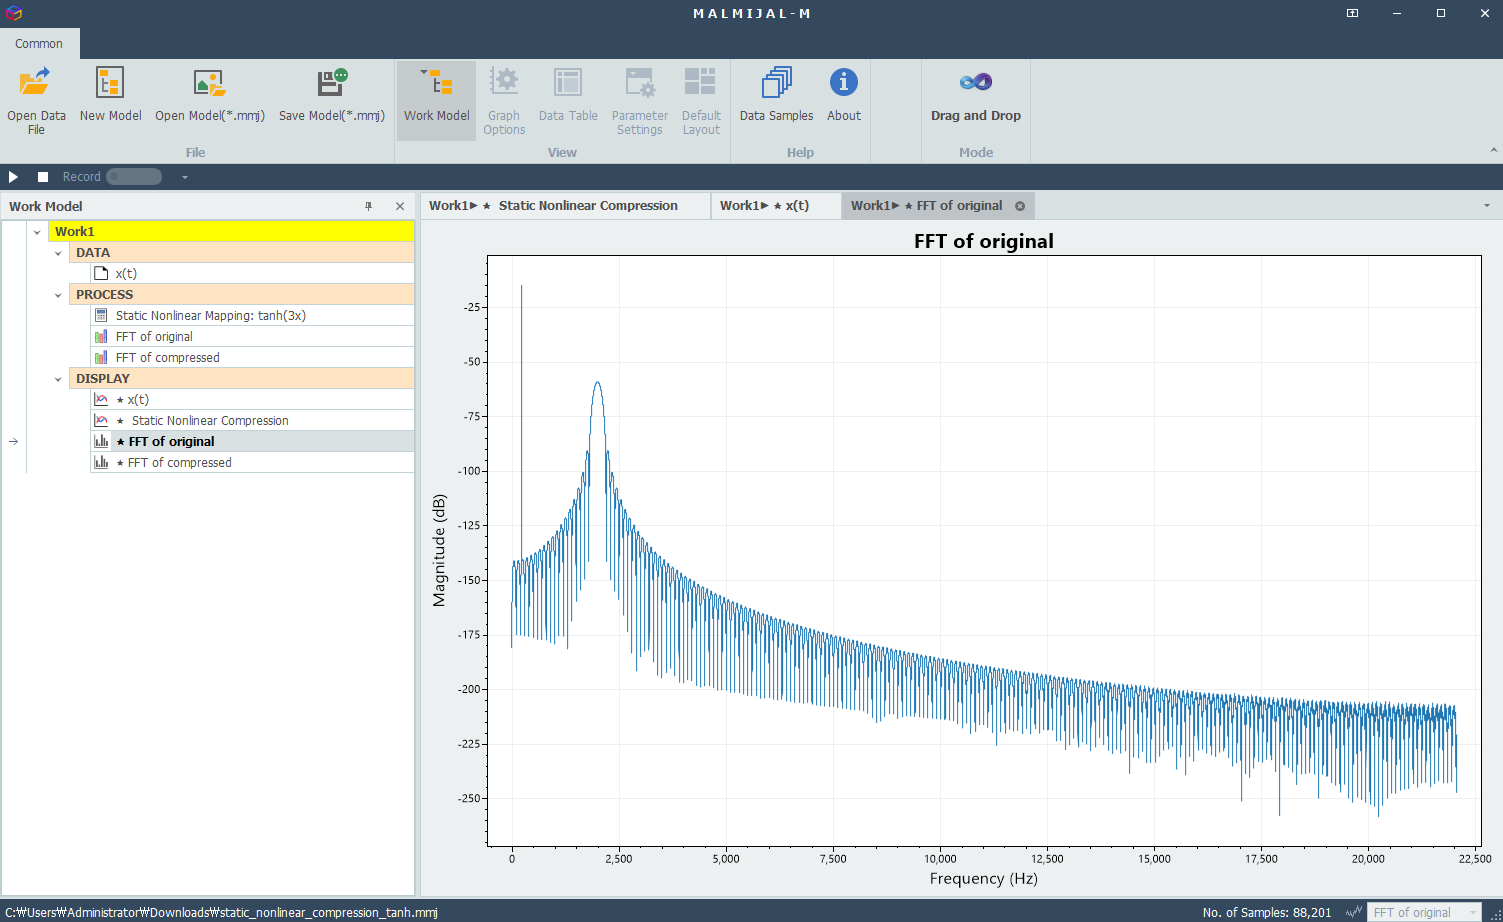
Task: Select FFT of compressed under PROCESS
Action: [252, 357]
